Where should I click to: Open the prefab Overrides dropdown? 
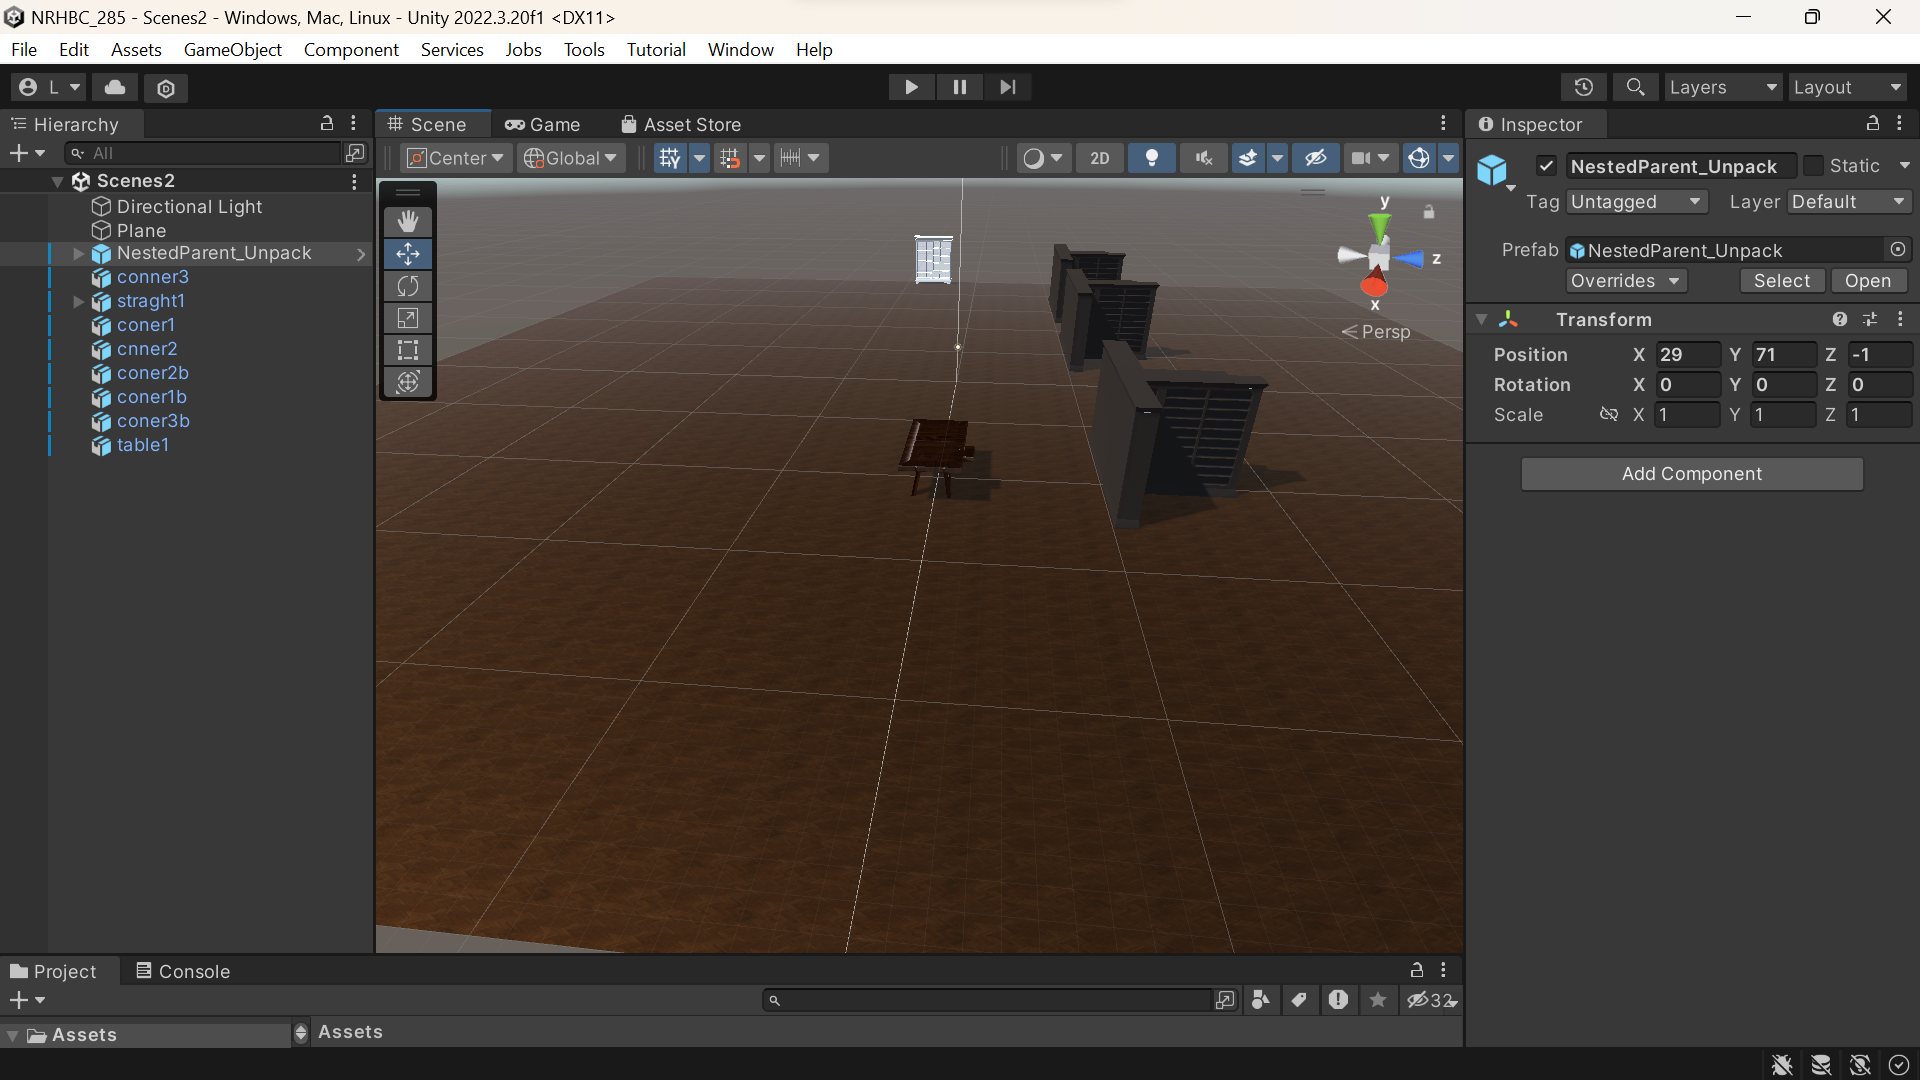click(x=1626, y=281)
